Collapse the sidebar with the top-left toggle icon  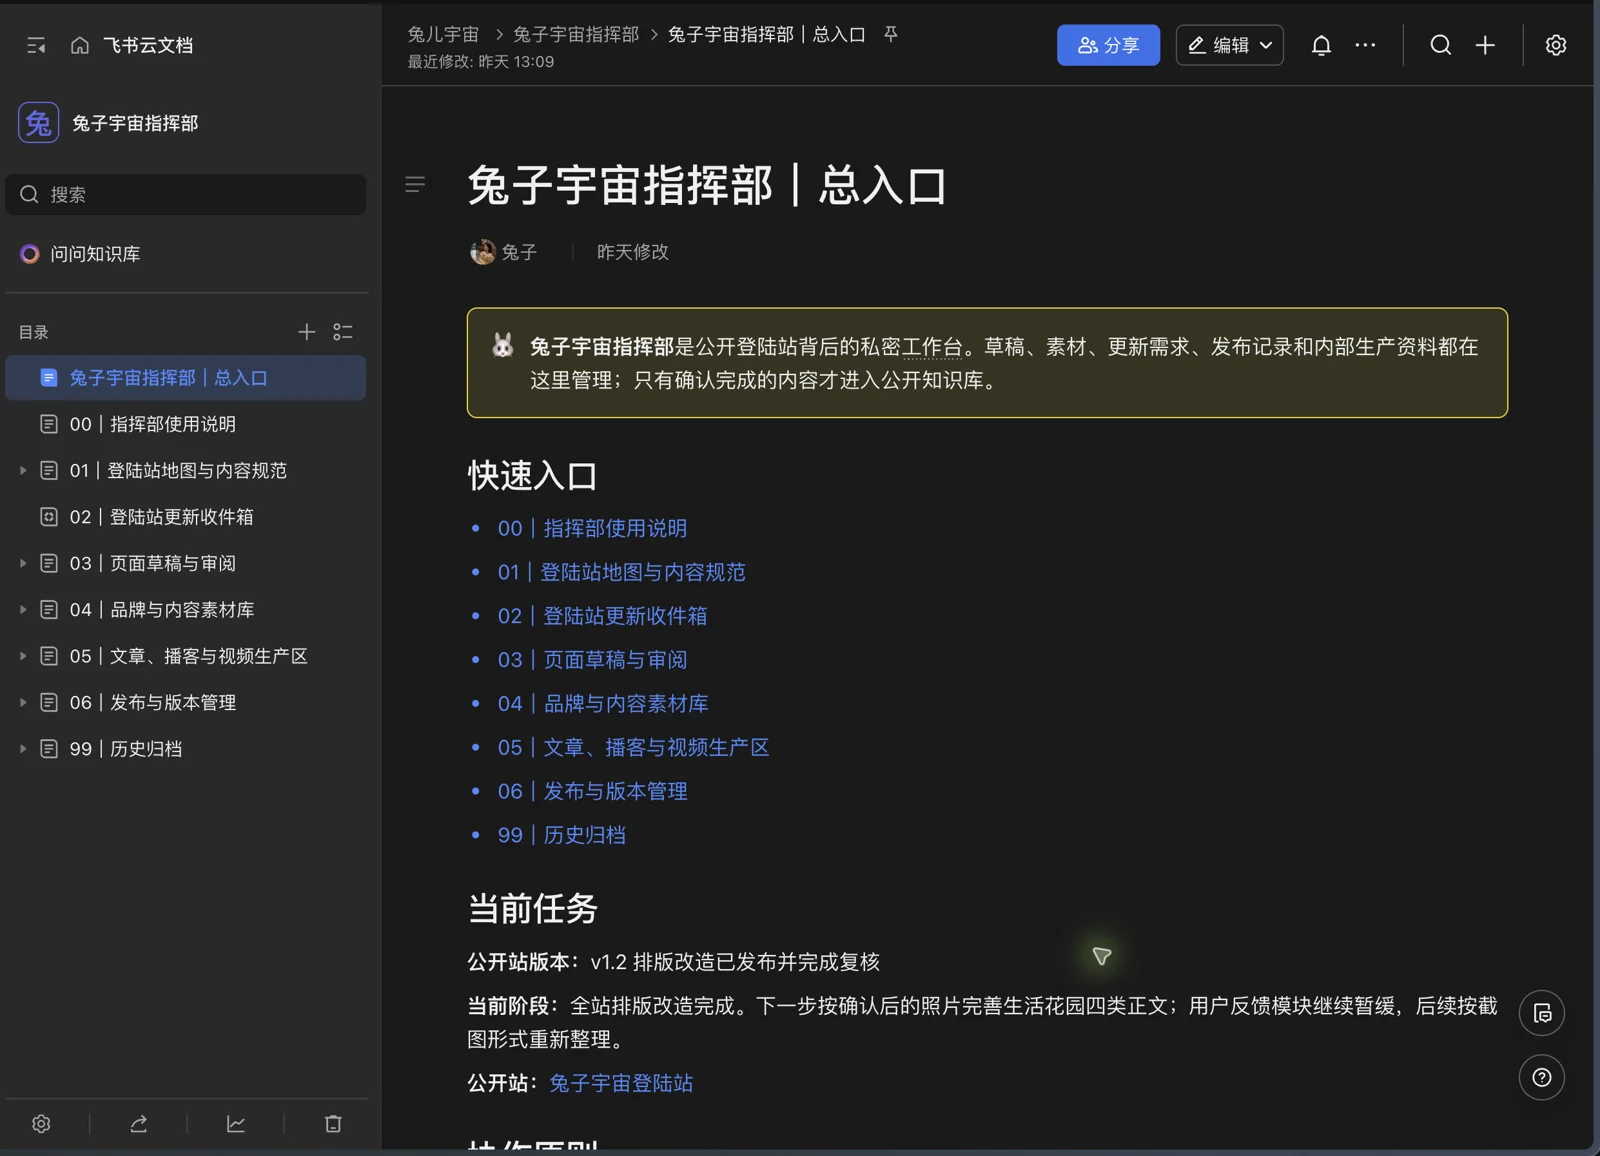(36, 45)
